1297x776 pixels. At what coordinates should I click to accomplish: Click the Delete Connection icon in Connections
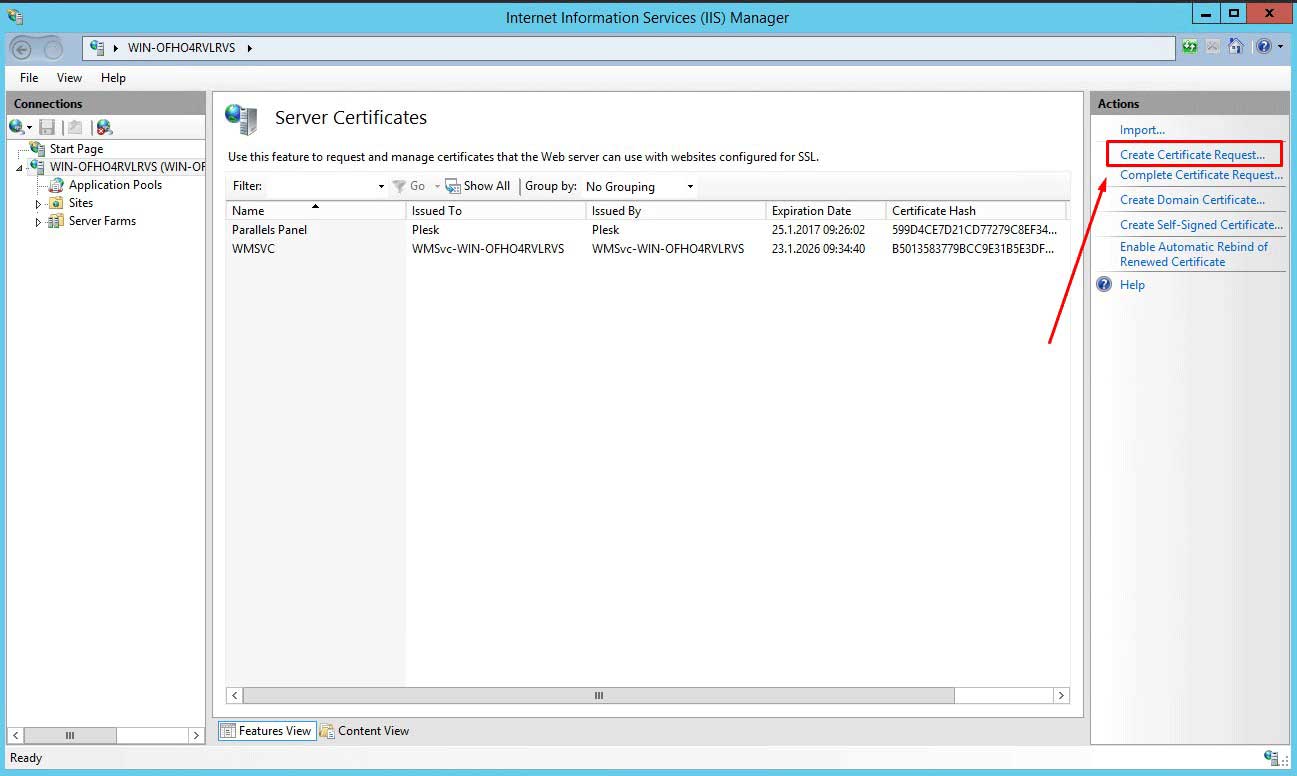coord(103,127)
